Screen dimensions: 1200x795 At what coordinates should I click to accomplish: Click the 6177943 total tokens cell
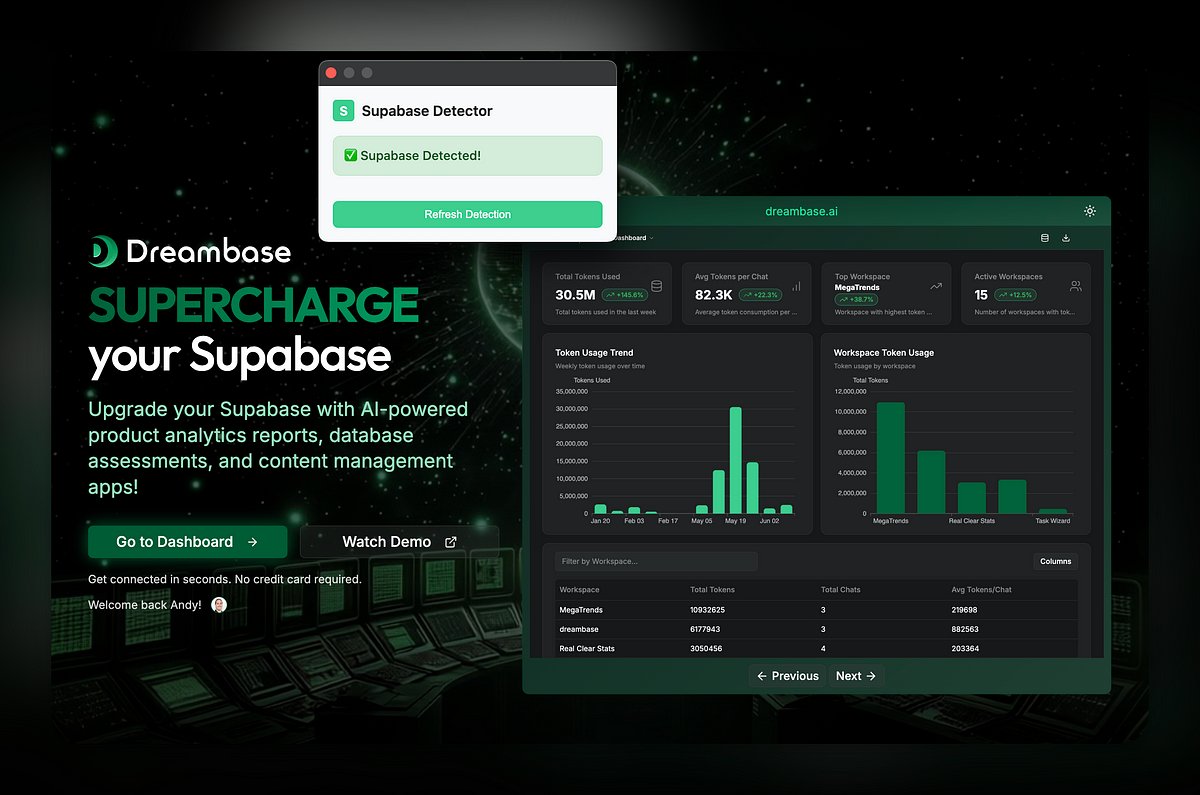point(706,629)
